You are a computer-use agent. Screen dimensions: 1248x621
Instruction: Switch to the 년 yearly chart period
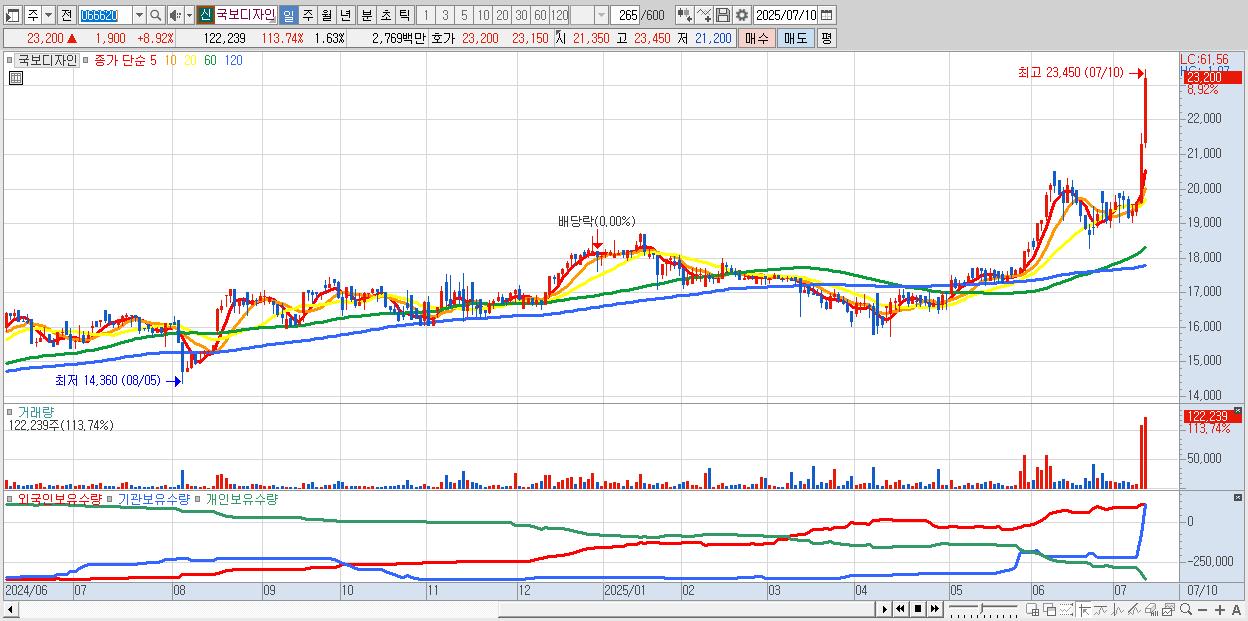(345, 15)
